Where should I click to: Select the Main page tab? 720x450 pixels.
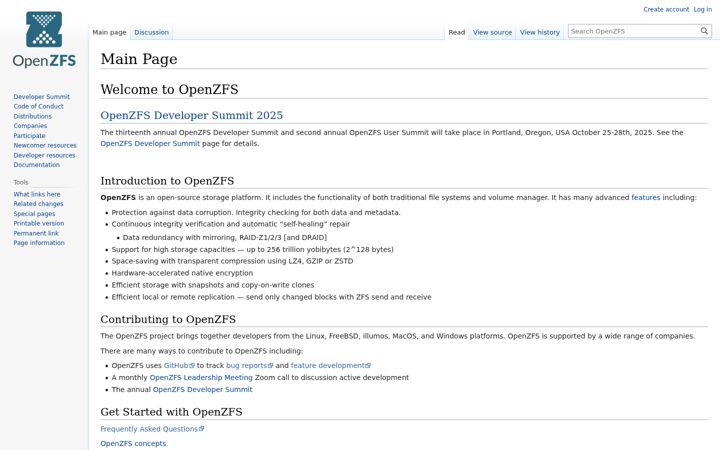coord(109,32)
